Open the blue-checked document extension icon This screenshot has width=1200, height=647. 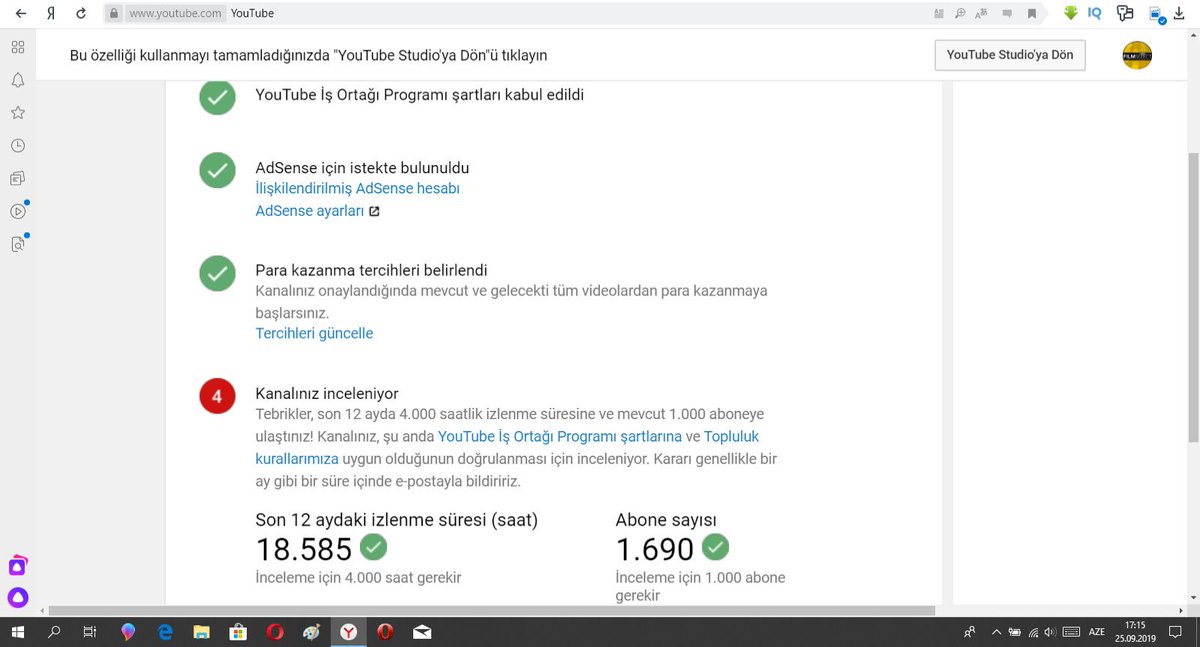coord(1156,14)
